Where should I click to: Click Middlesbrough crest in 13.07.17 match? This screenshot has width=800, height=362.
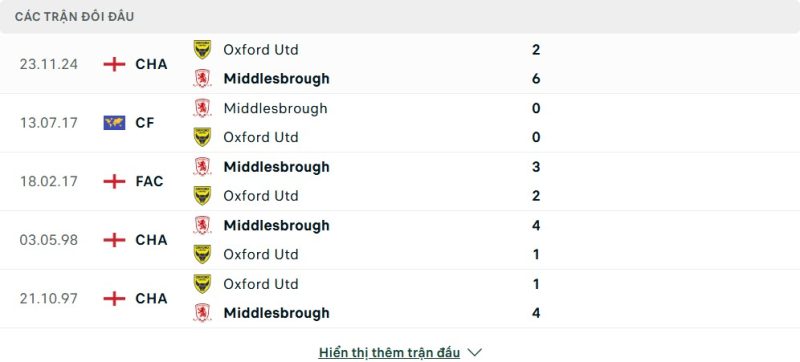(x=202, y=108)
